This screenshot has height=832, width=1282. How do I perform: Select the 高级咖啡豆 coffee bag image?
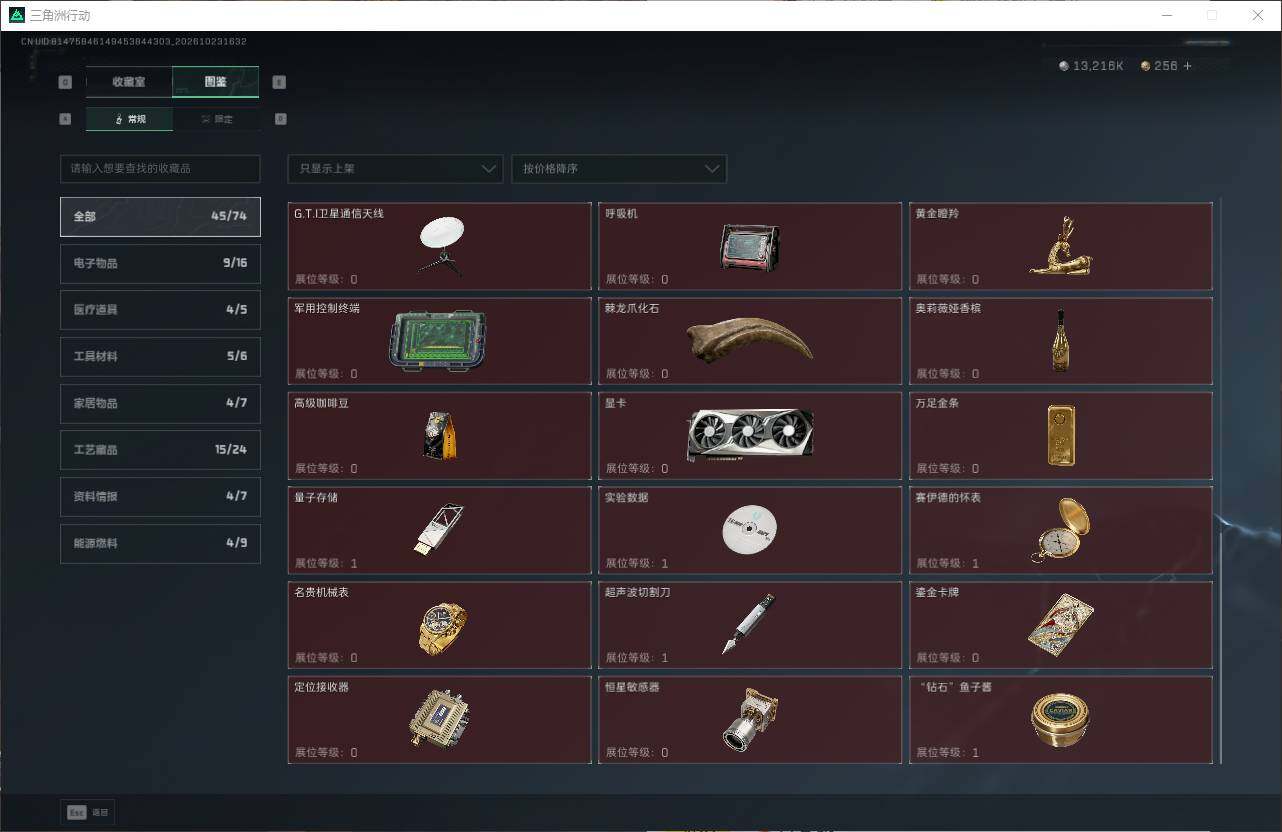pos(440,435)
